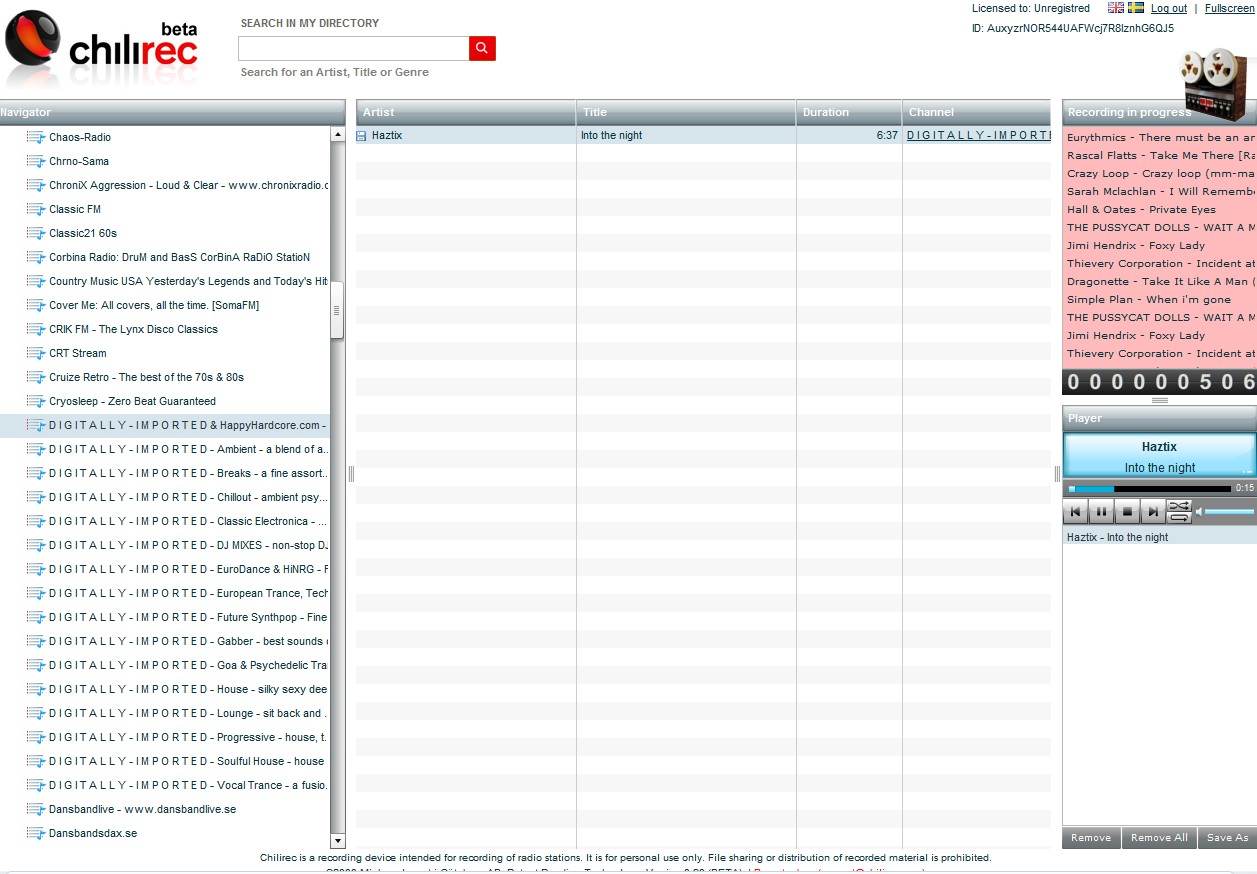Screen dimensions: 1257x874
Task: Click the Save As button
Action: click(1227, 838)
